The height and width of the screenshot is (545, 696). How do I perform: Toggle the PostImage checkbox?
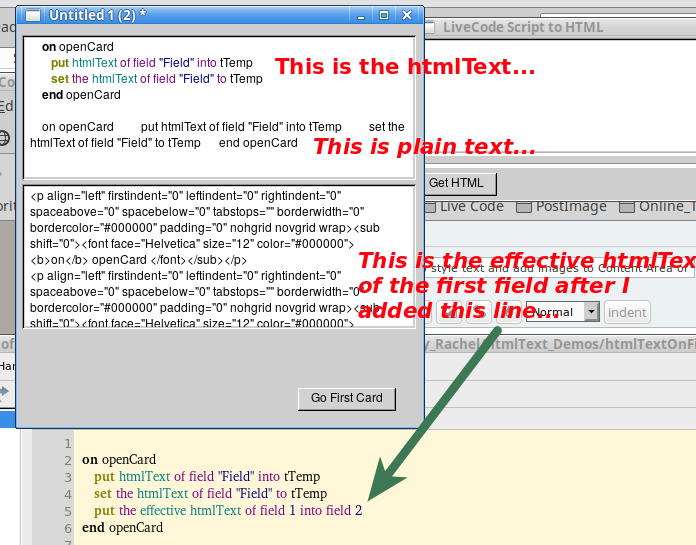524,207
